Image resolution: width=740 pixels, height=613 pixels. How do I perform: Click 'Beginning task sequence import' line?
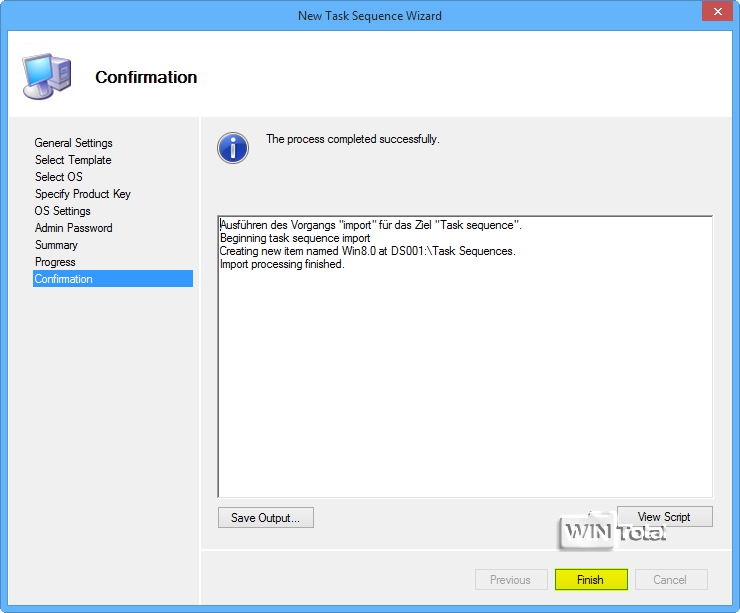click(x=295, y=238)
